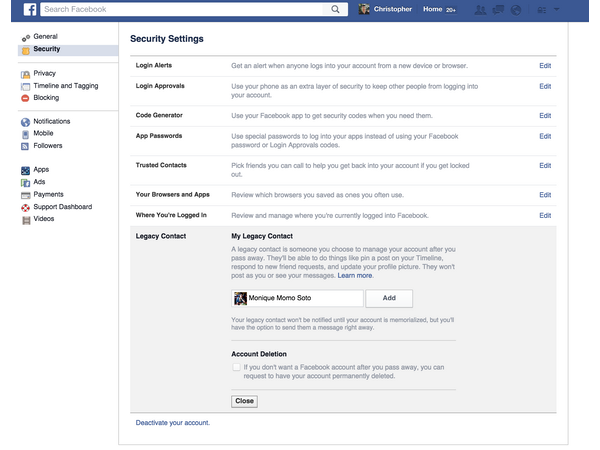Click Christopher's profile picture thumbnail
600x450 pixels.
(364, 9)
